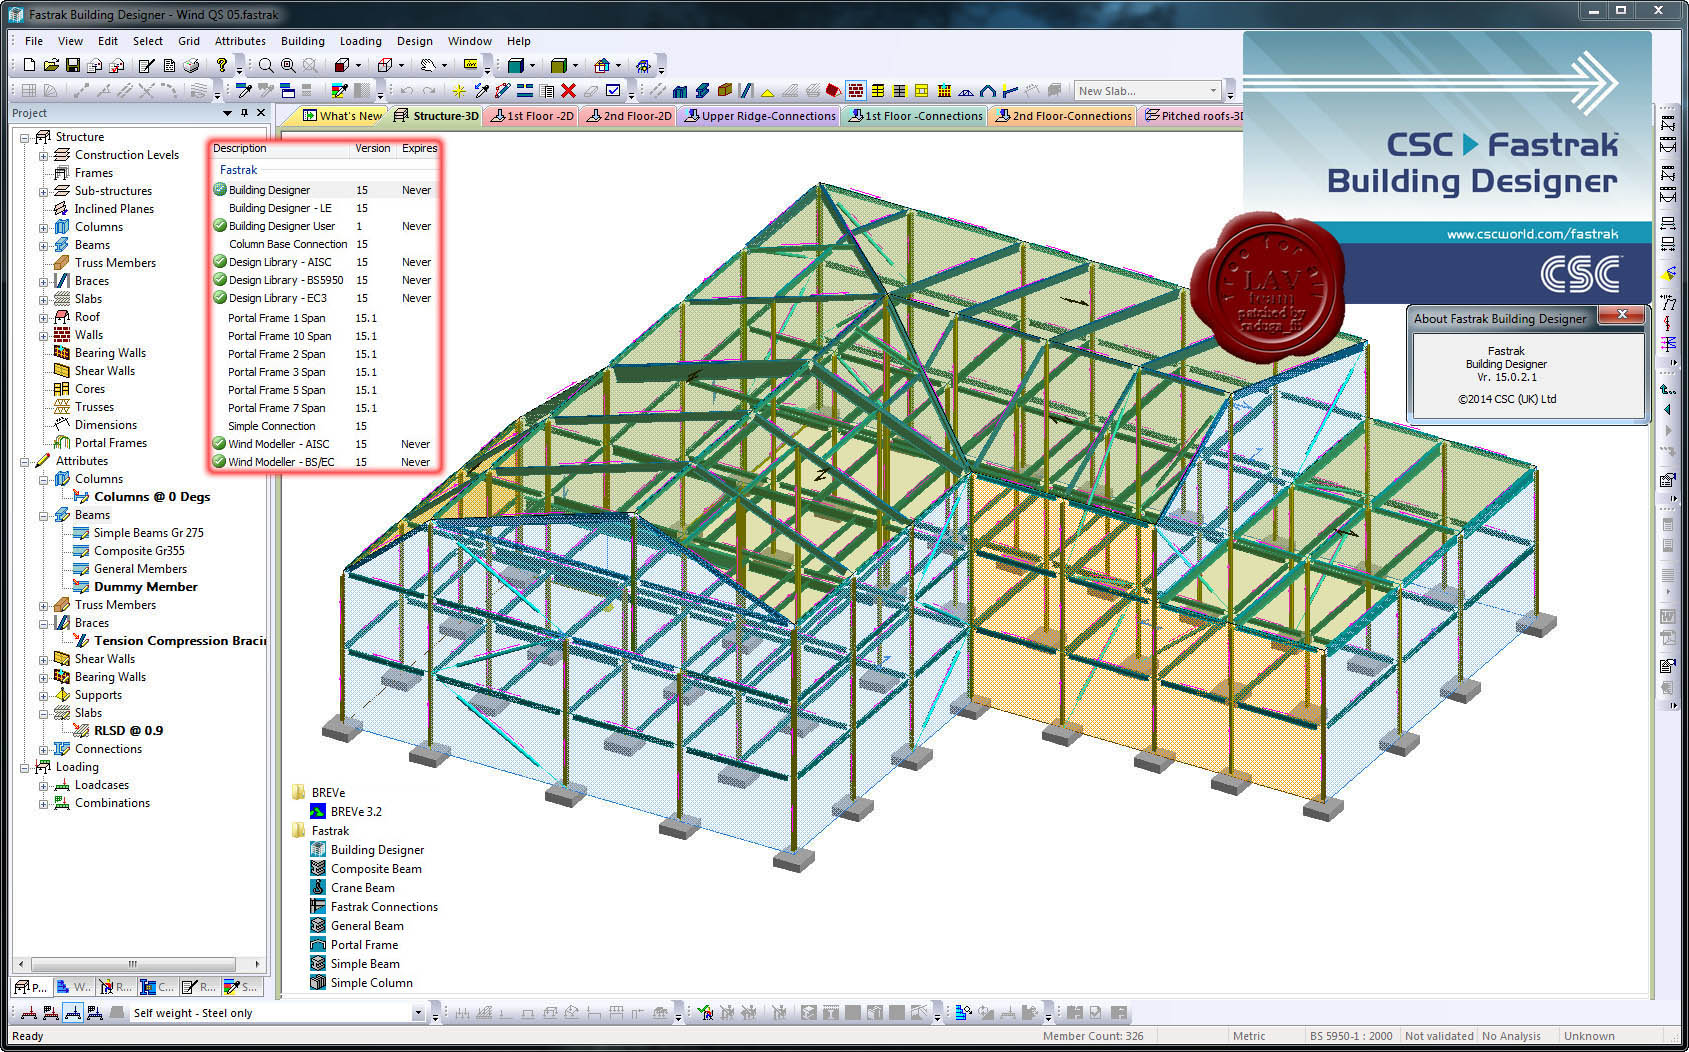Select Composite Gr355 beam attribute

pos(139,551)
